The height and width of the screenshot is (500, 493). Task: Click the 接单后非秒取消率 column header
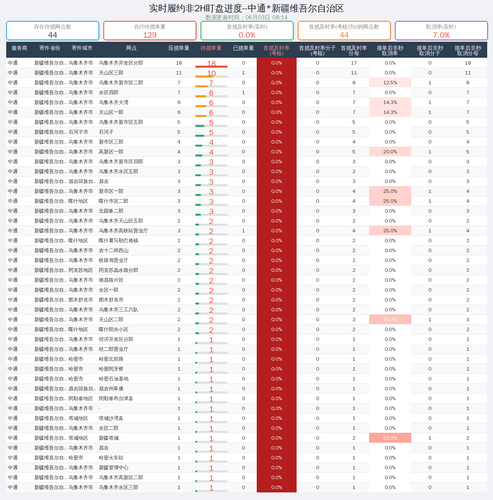[390, 50]
